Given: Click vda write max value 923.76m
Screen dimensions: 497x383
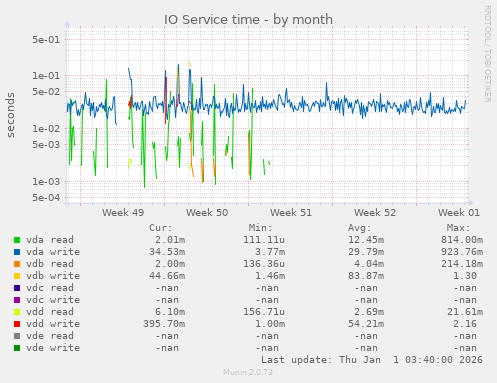Looking at the screenshot, I should pyautogui.click(x=462, y=252).
